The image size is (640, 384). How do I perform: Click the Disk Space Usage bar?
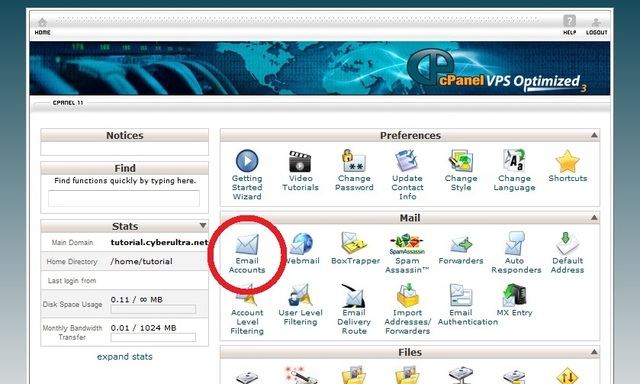[x=153, y=309]
